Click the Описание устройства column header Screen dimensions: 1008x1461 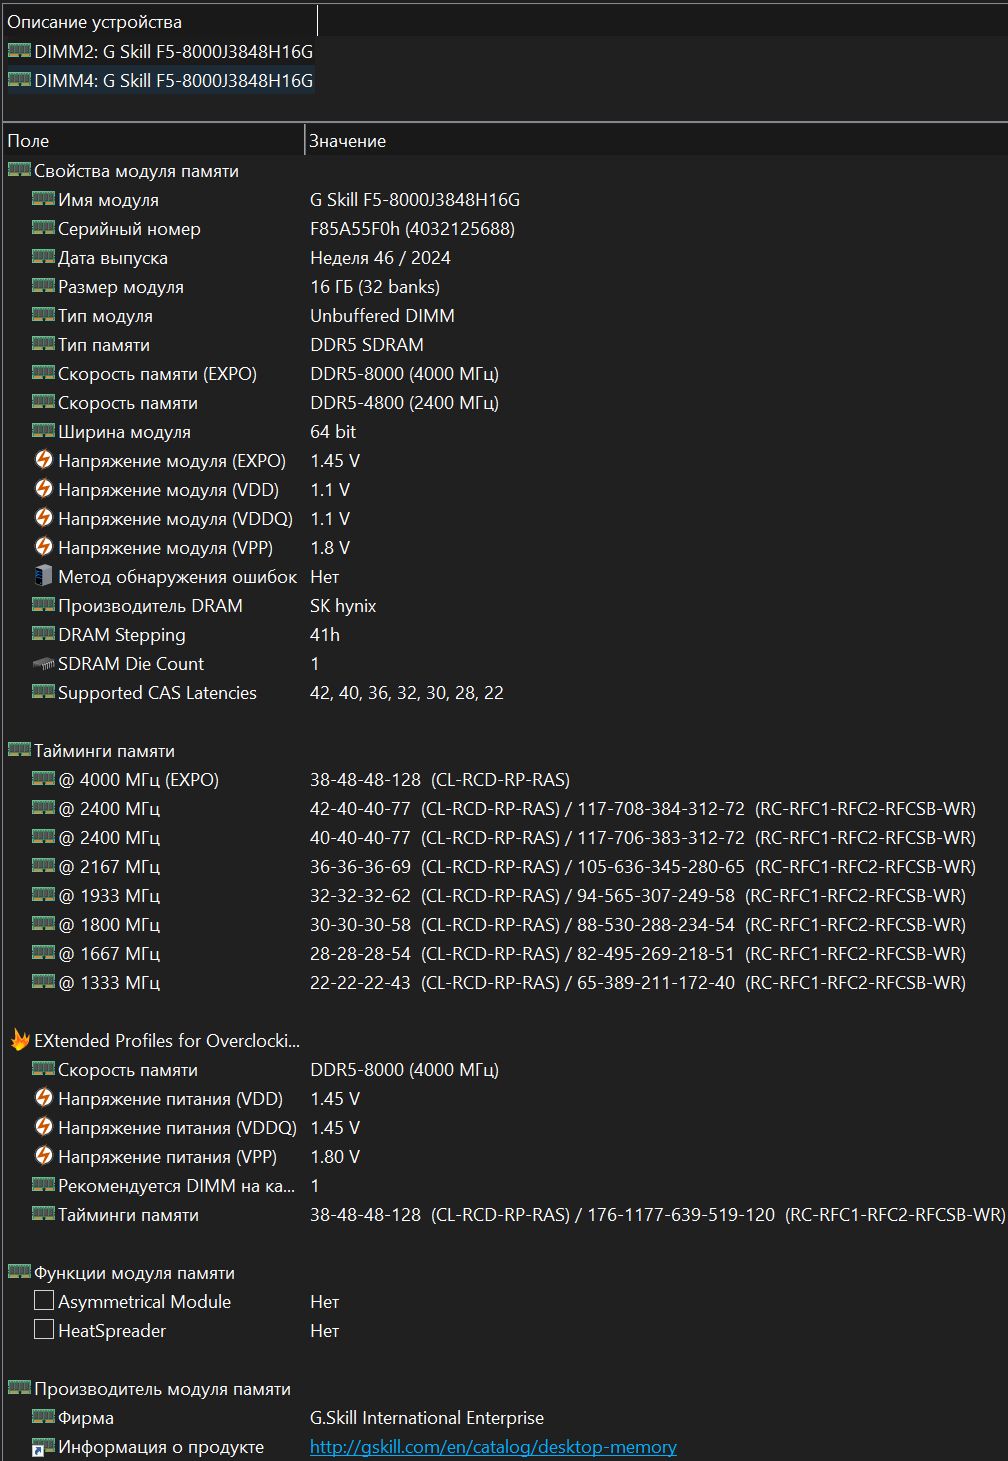tap(160, 22)
